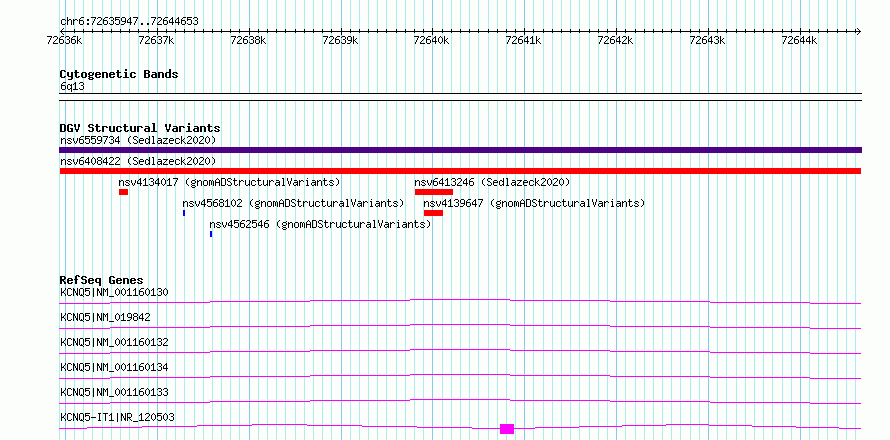Click the 72644k ruler tick label
This screenshot has width=890, height=440.
click(799, 41)
